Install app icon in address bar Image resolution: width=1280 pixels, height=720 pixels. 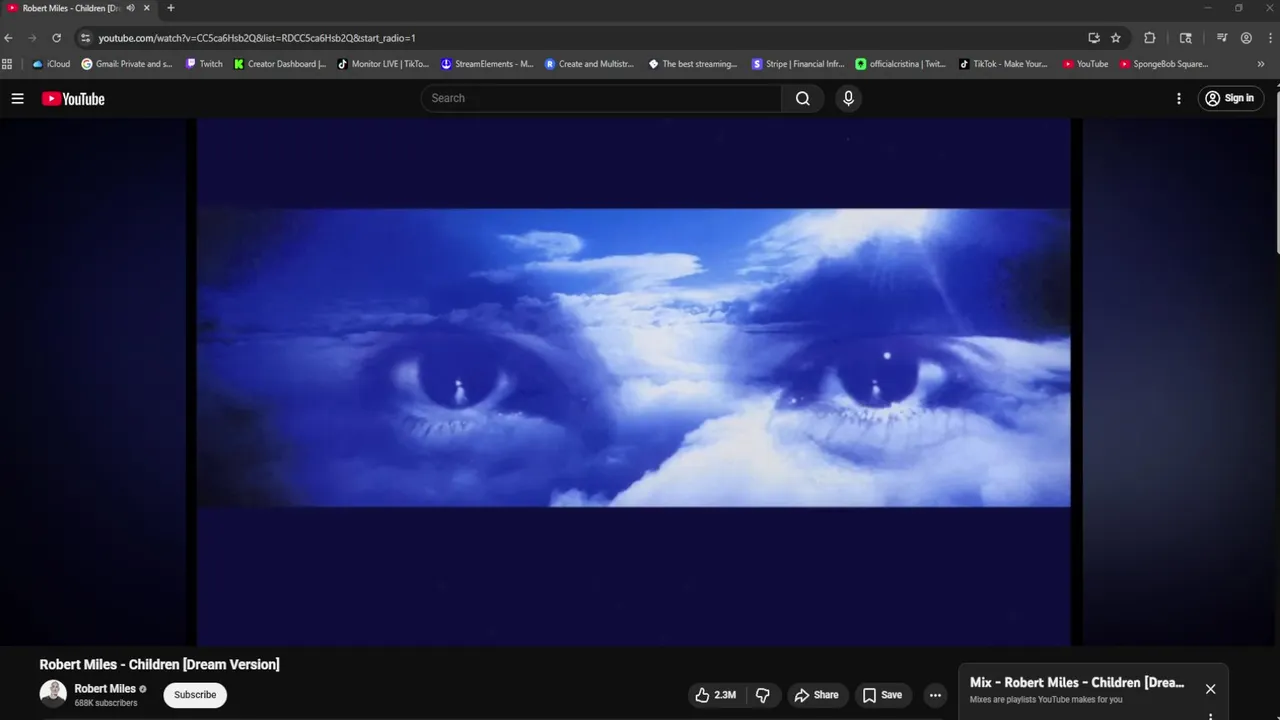tap(1094, 38)
